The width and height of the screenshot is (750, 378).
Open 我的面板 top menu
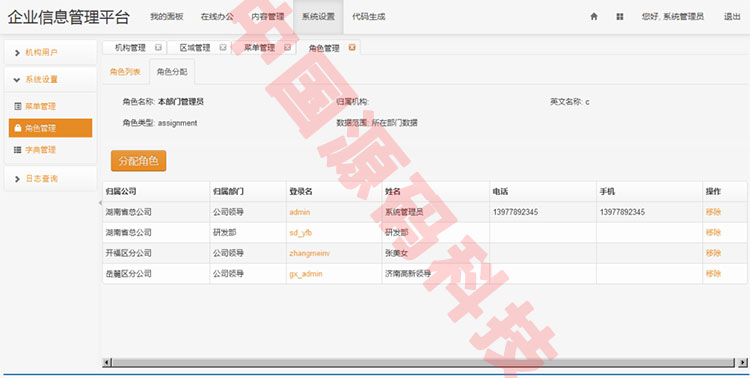pyautogui.click(x=166, y=16)
